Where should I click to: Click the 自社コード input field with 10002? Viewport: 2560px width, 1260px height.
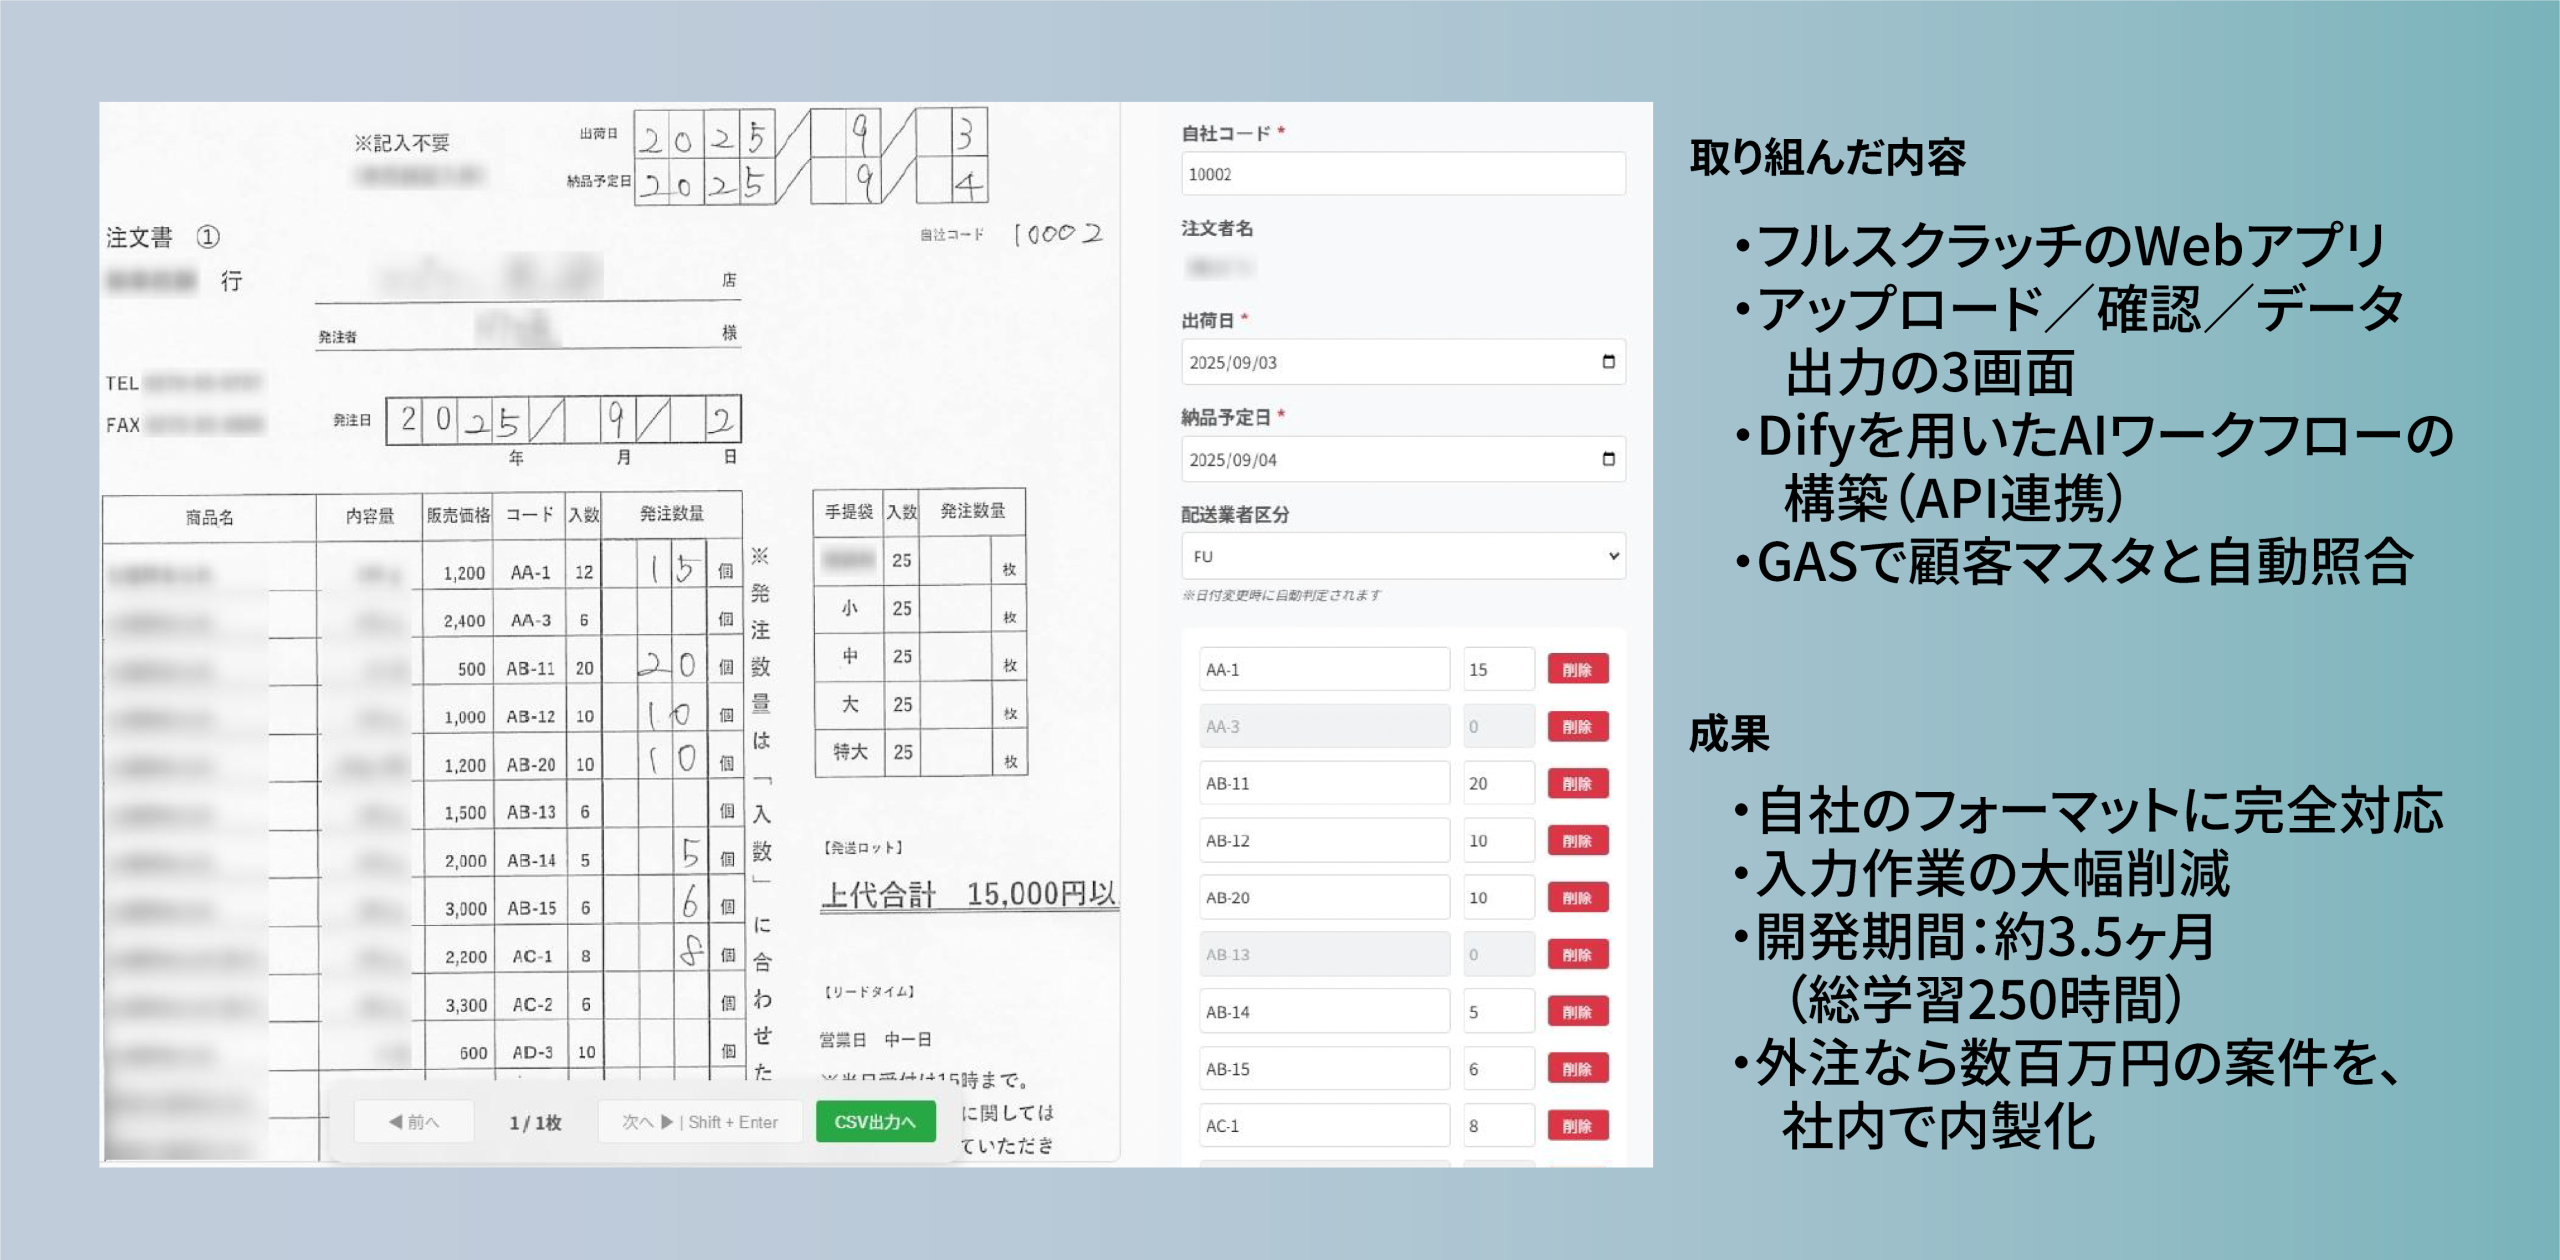[1403, 174]
